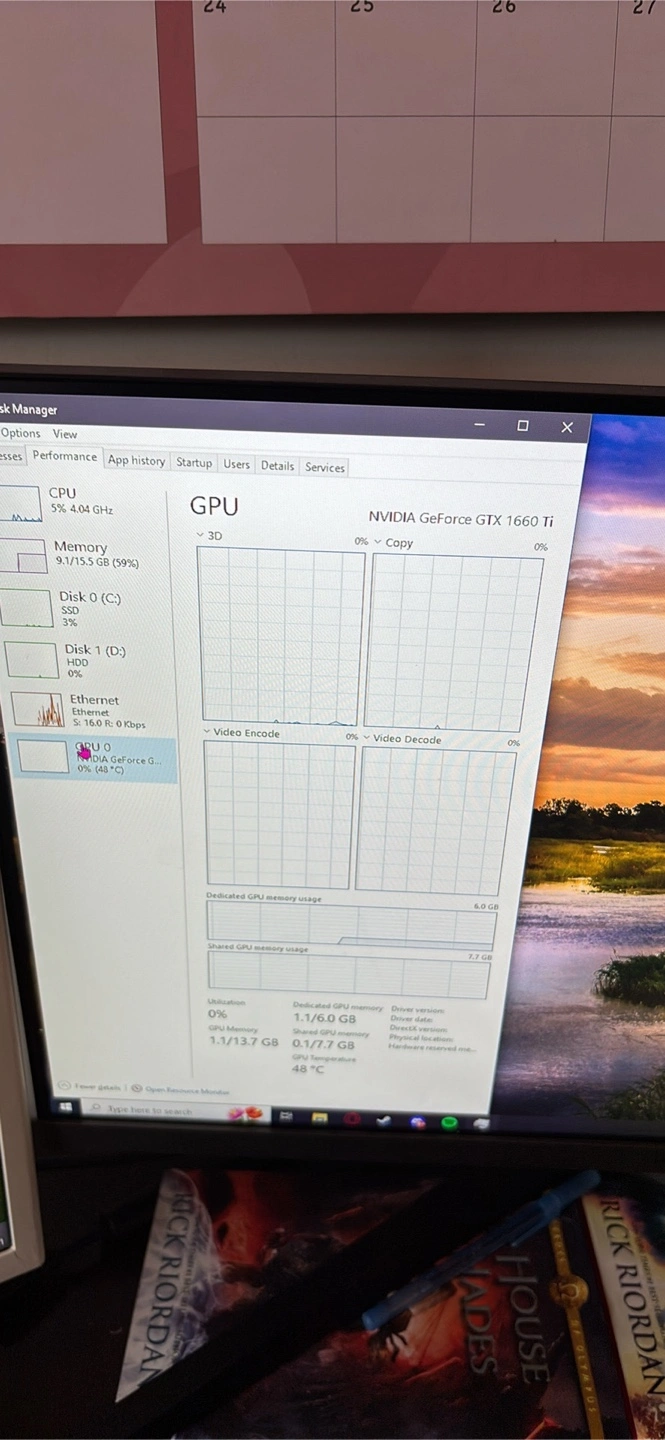665x1440 pixels.
Task: Click the Shared GPU memory usage graph
Action: coord(348,974)
